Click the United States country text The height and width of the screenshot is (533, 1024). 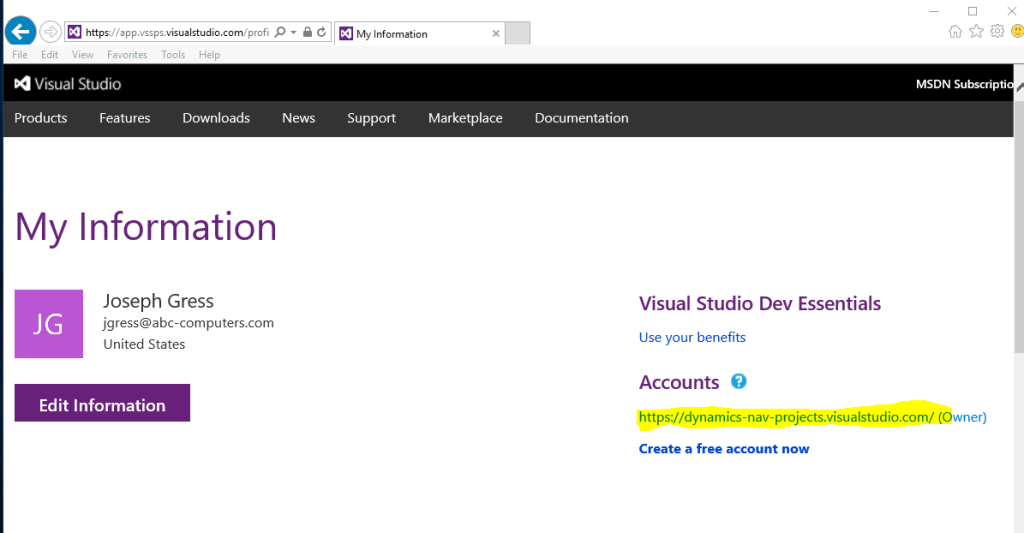tap(144, 344)
